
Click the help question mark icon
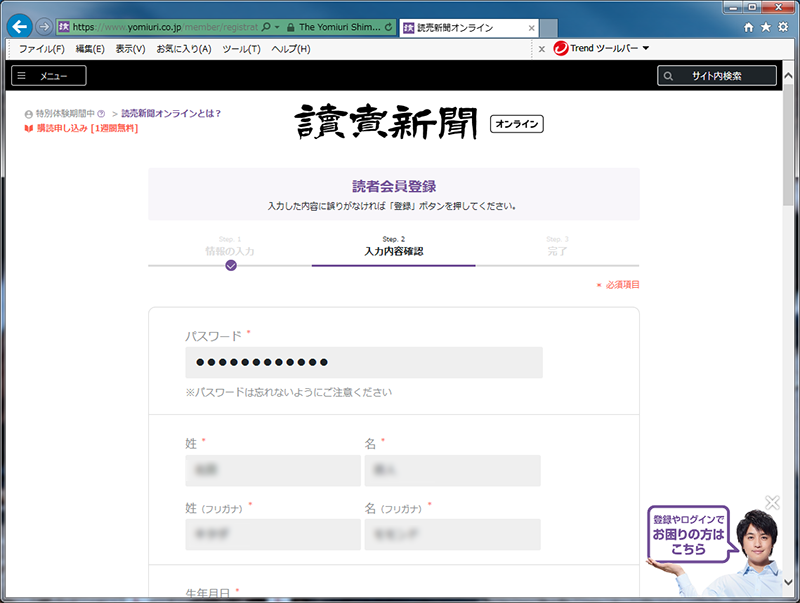tap(101, 114)
